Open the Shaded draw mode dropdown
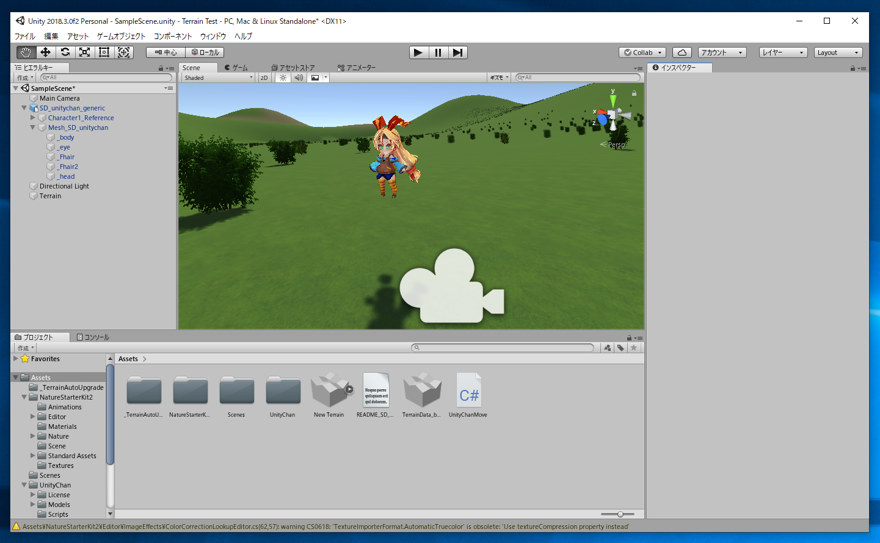Viewport: 880px width, 543px height. pyautogui.click(x=218, y=77)
